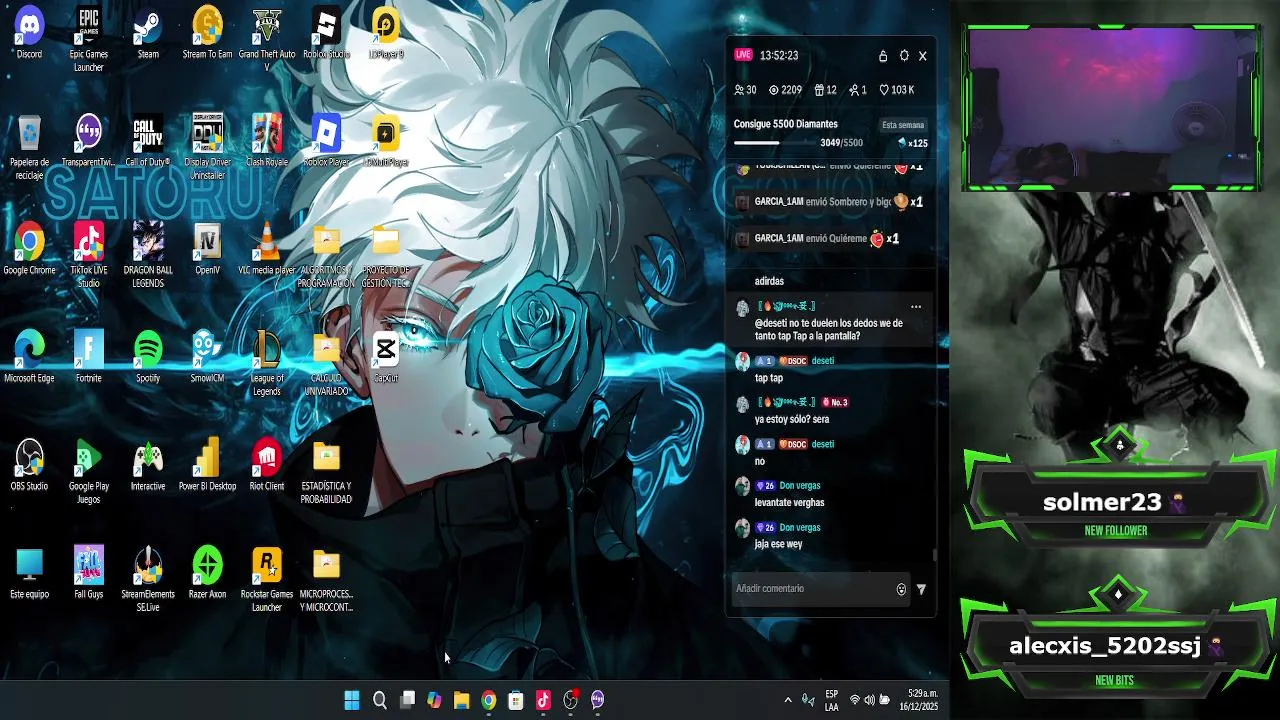Select the Razer Axon desktop icon

207,573
